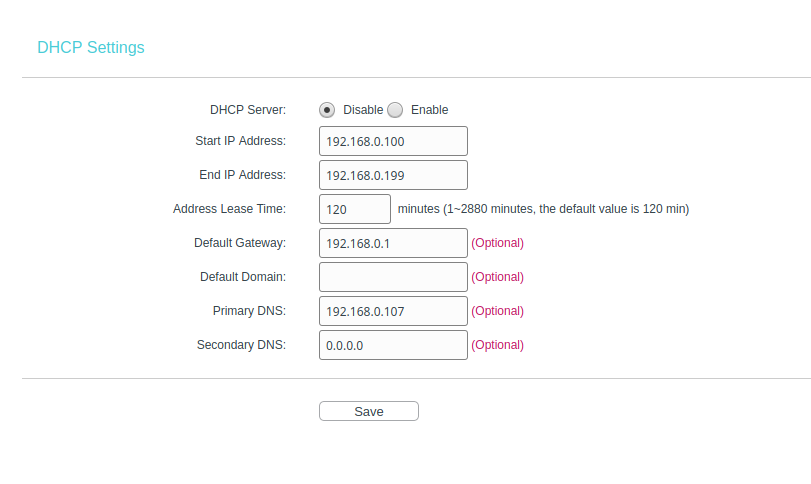Click the End IP Address label
This screenshot has width=811, height=484.
(x=243, y=175)
